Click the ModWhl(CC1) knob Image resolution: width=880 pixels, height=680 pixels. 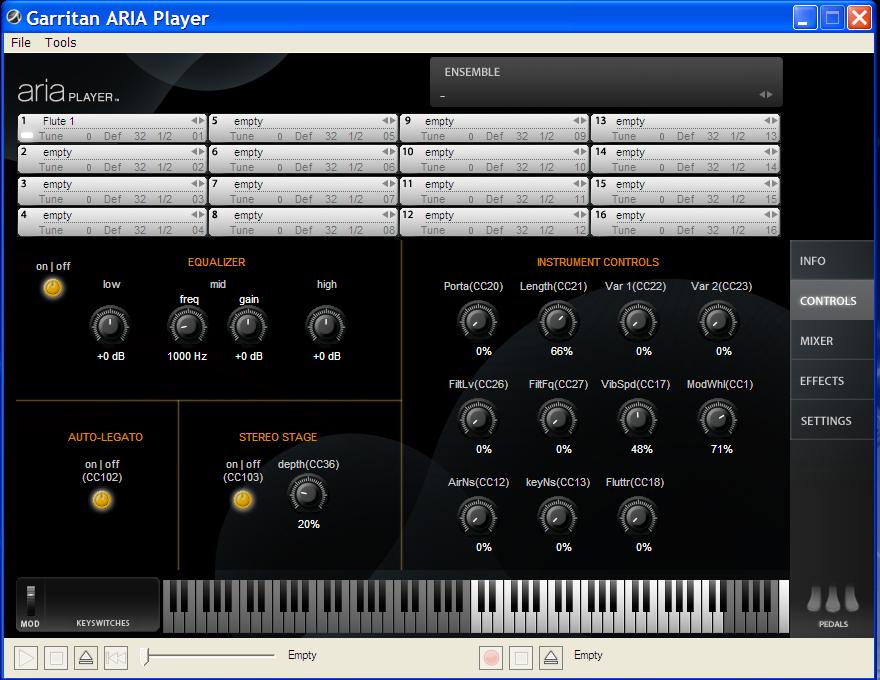[x=718, y=419]
